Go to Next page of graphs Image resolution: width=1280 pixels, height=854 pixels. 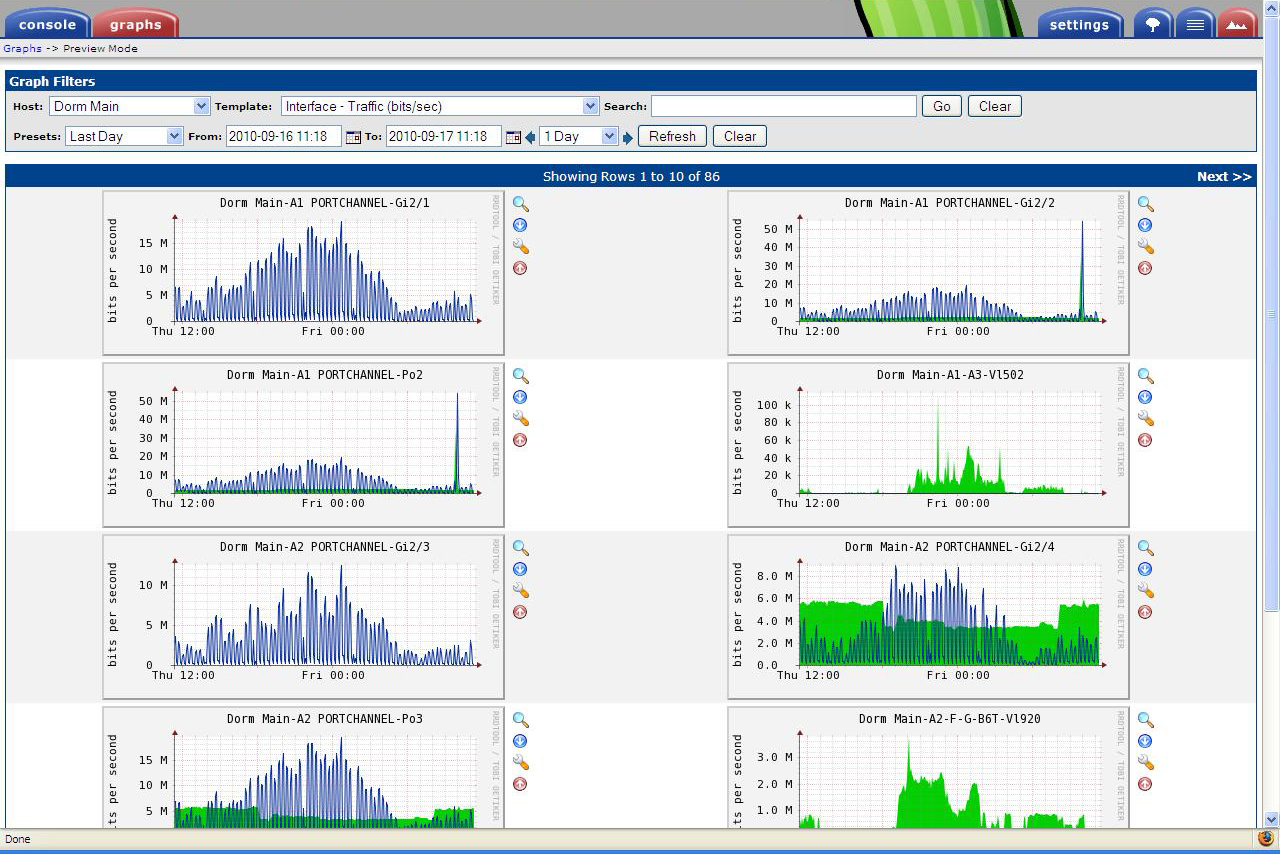pos(1224,176)
